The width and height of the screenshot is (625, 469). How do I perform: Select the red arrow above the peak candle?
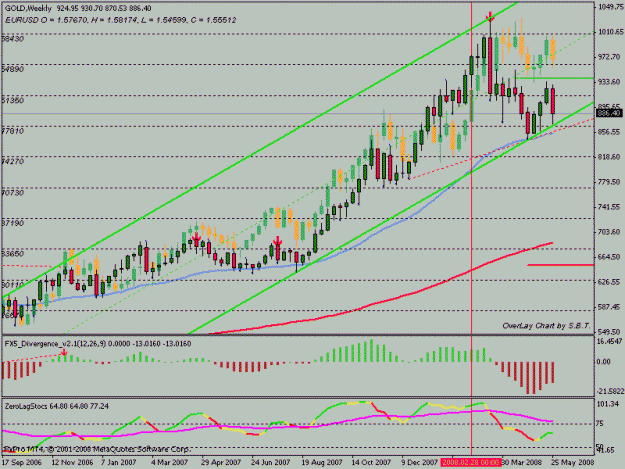pos(490,16)
